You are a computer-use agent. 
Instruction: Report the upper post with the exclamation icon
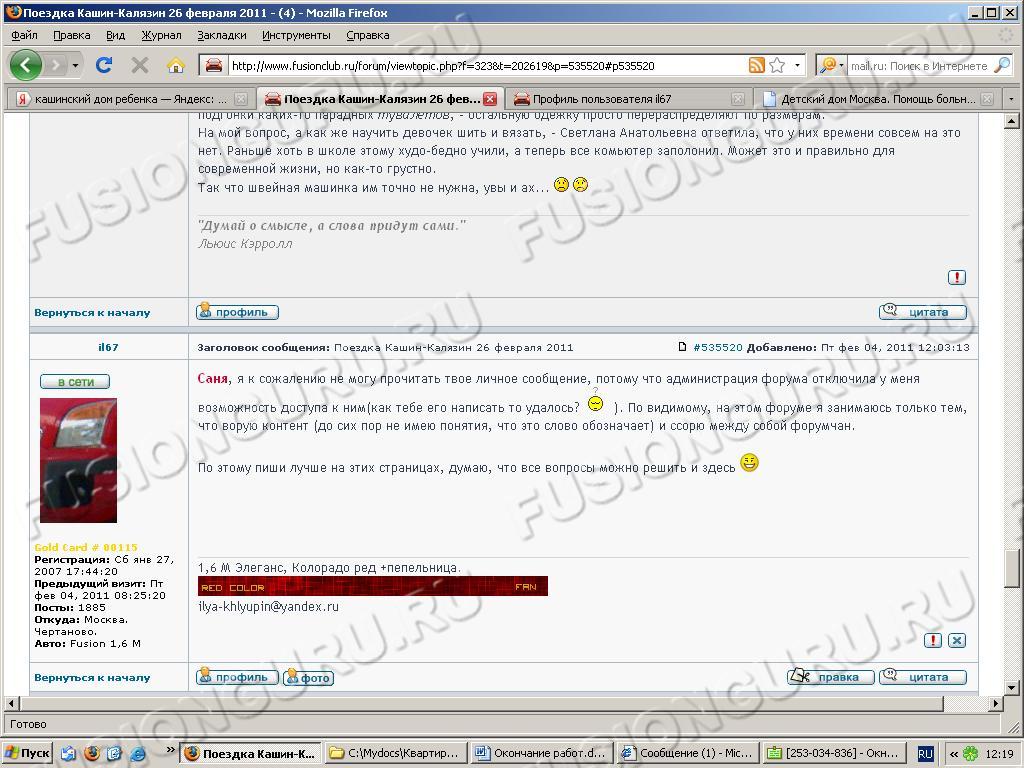coord(957,278)
